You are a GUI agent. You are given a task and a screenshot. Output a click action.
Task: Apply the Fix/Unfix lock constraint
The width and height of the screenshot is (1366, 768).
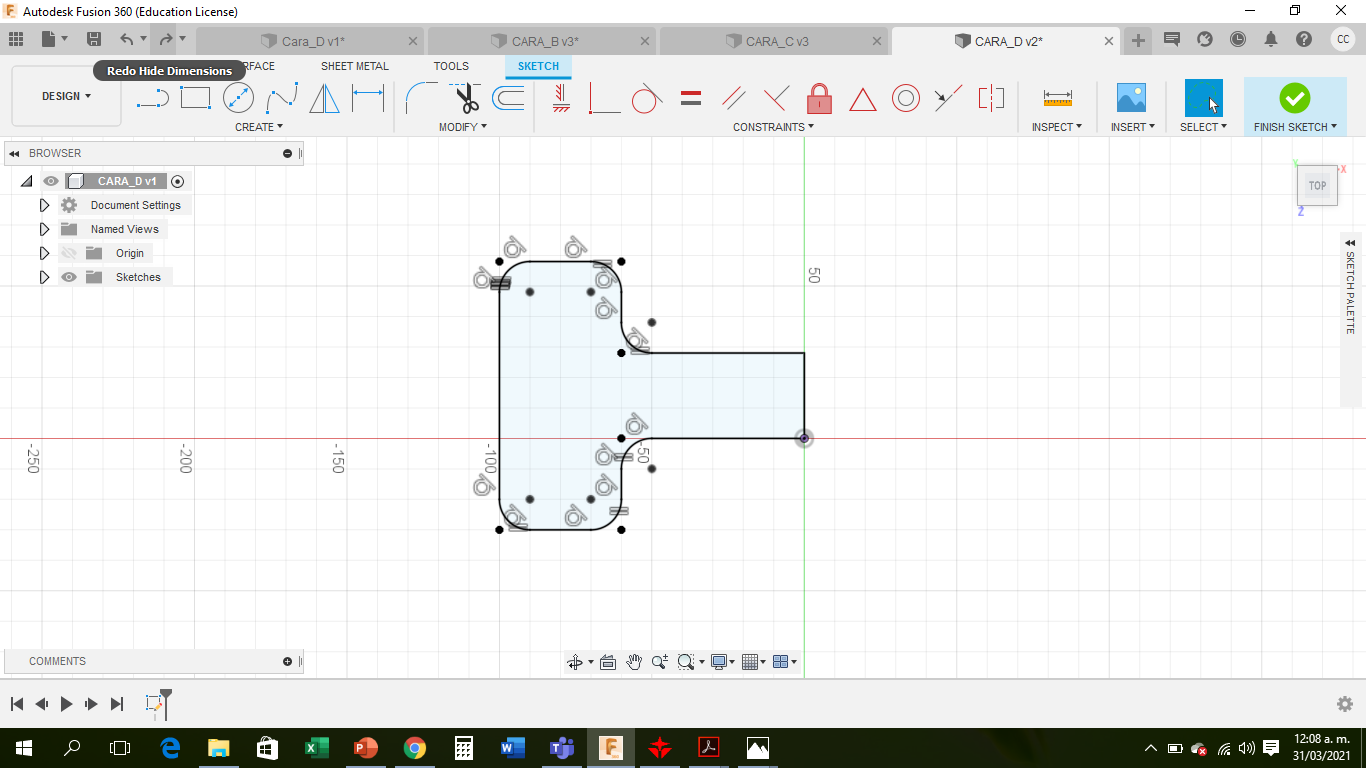[x=819, y=98]
